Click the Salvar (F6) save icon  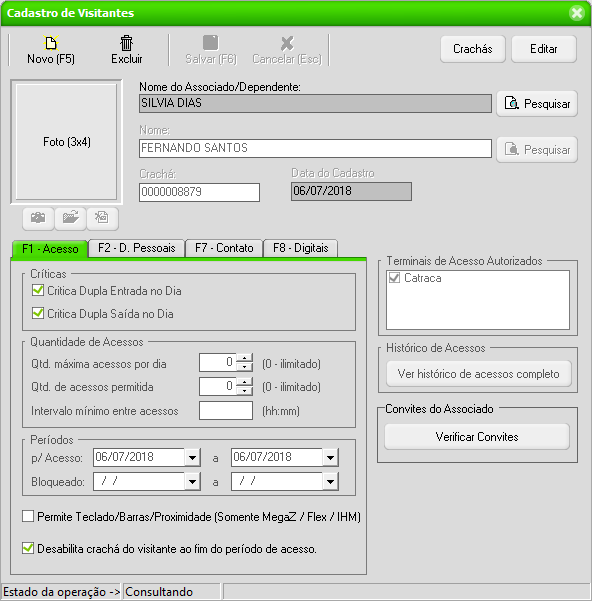(x=211, y=43)
